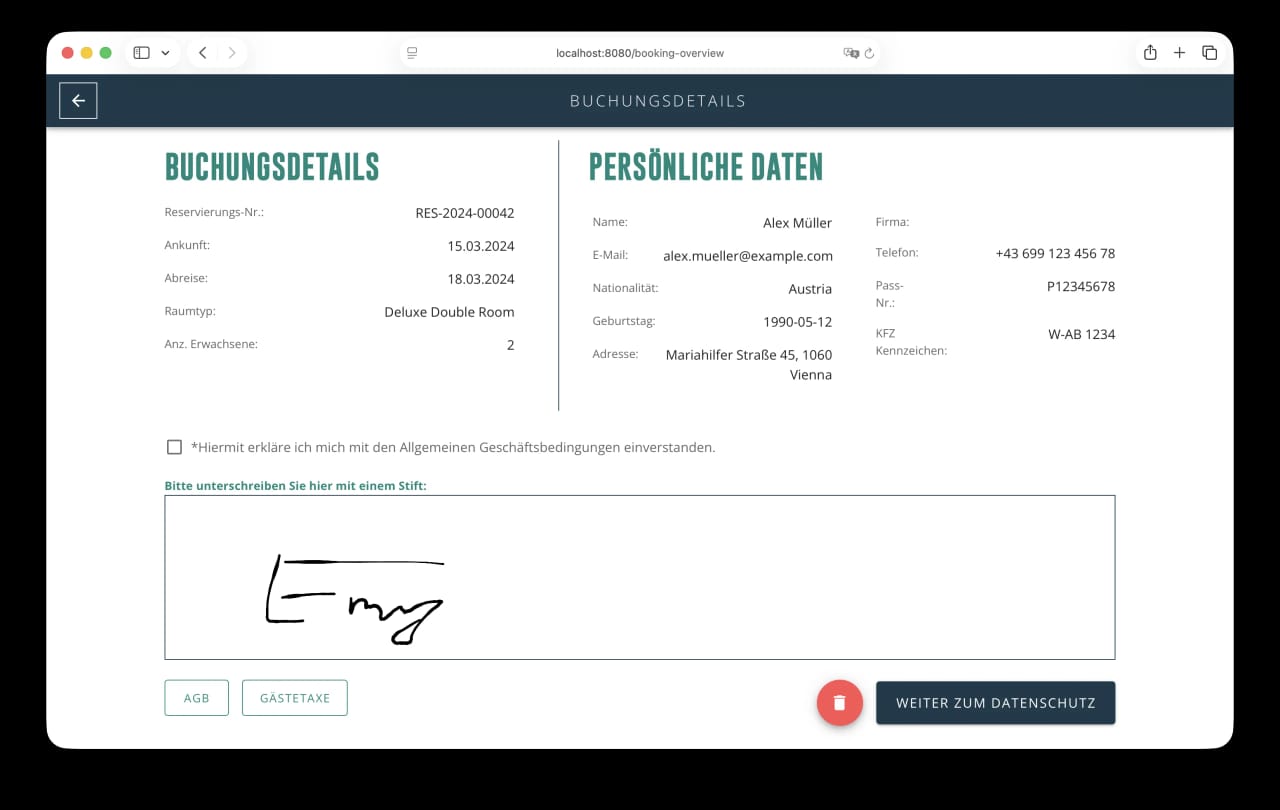Open the reader view icon in the address bar
The height and width of the screenshot is (810, 1280).
[412, 53]
